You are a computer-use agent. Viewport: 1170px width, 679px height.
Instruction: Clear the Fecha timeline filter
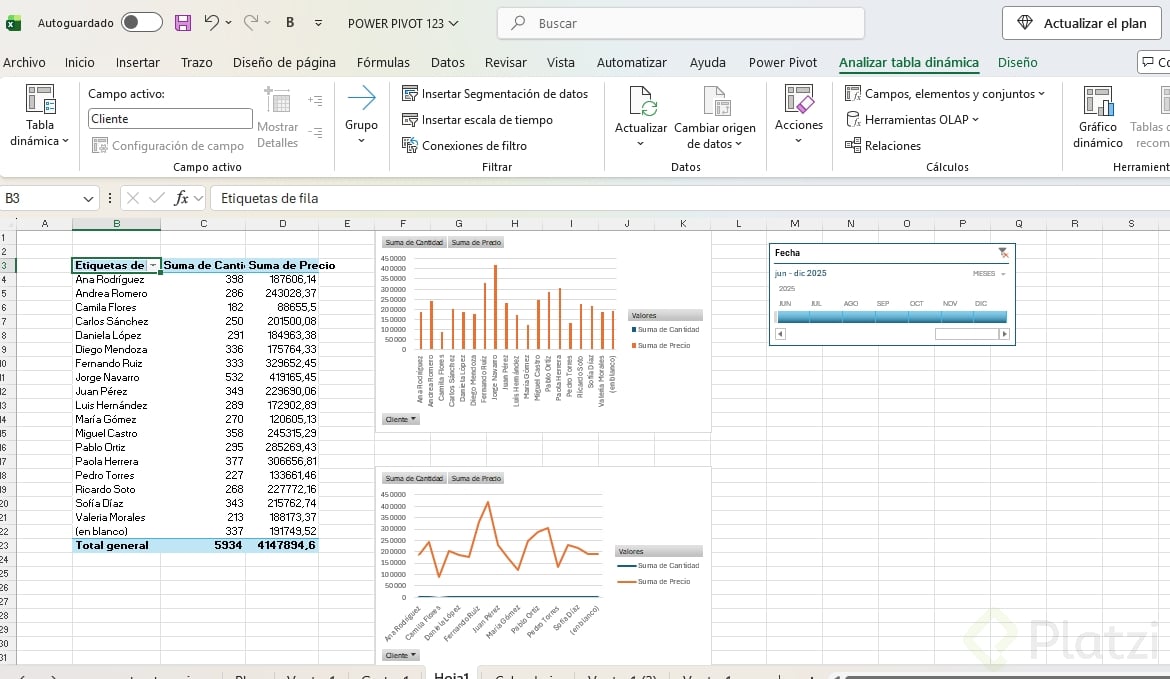(x=1003, y=253)
